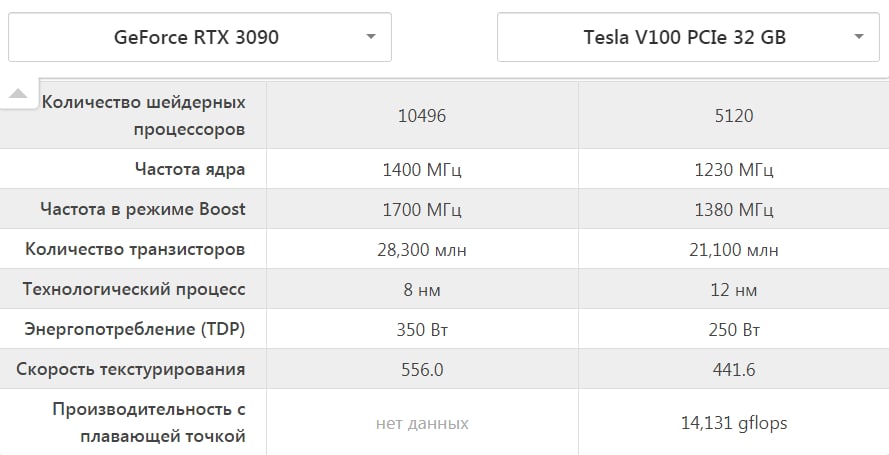This screenshot has height=455, width=889.
Task: Select the 8 нм process value
Action: click(422, 290)
